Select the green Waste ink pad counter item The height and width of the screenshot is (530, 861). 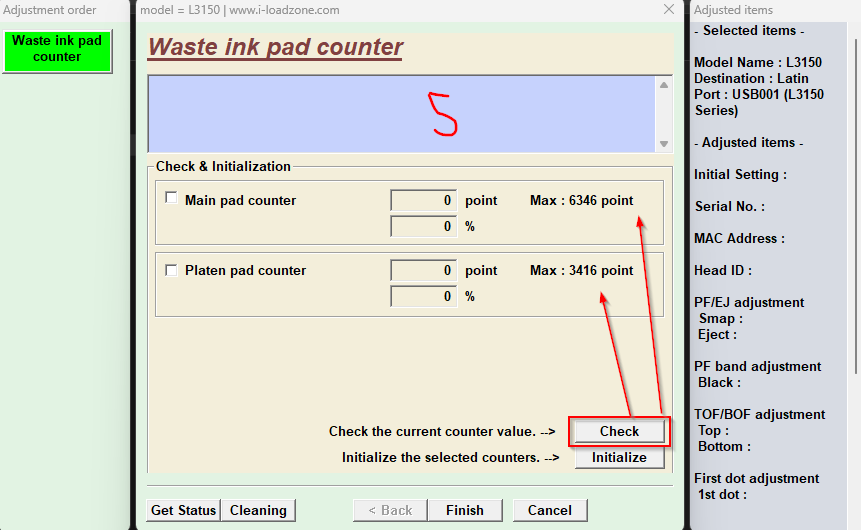pos(57,50)
